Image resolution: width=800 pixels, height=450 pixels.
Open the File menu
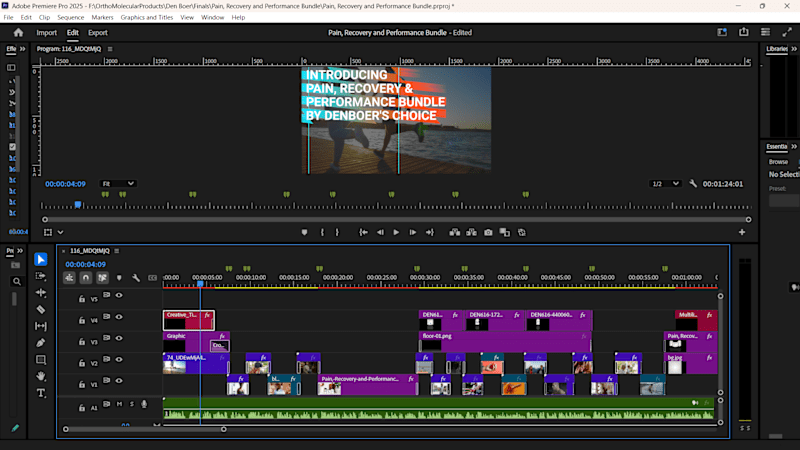click(x=8, y=17)
